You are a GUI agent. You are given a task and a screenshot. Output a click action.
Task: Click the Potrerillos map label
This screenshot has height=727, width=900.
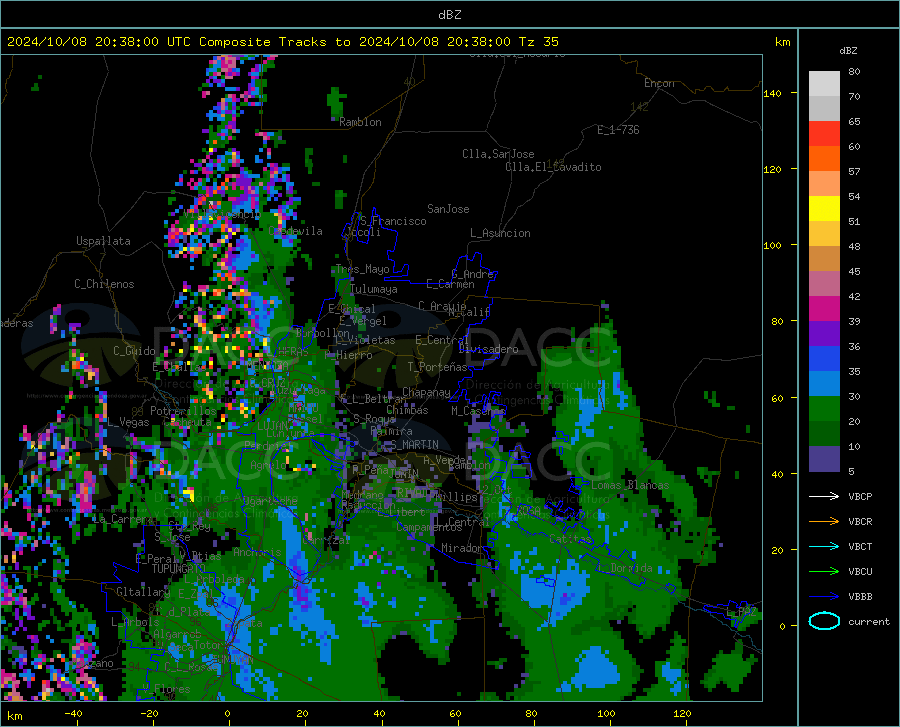183,411
